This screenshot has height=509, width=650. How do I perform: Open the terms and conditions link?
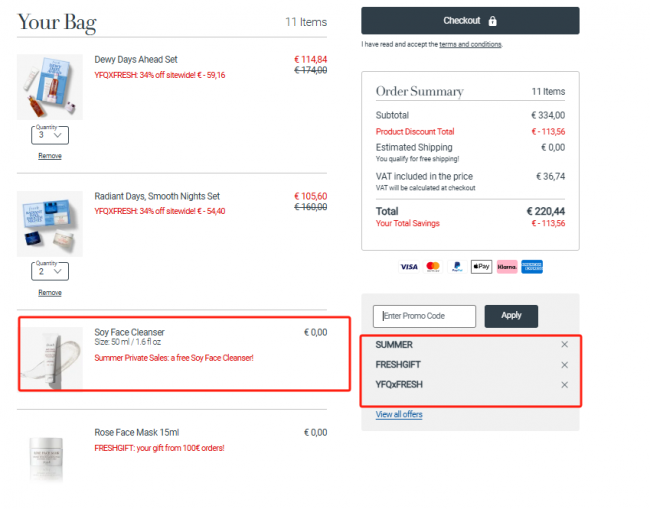pos(470,44)
